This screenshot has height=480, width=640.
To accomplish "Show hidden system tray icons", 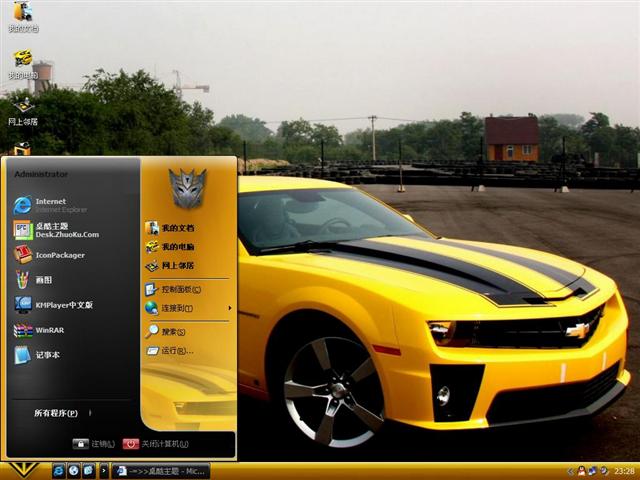I will coord(571,471).
